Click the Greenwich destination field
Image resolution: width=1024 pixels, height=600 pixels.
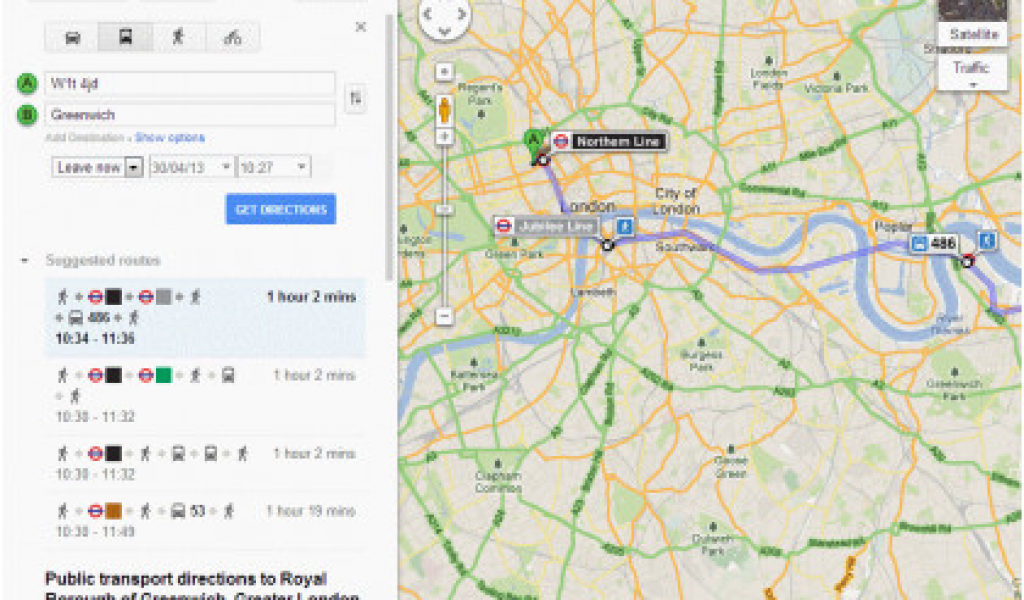pyautogui.click(x=190, y=115)
